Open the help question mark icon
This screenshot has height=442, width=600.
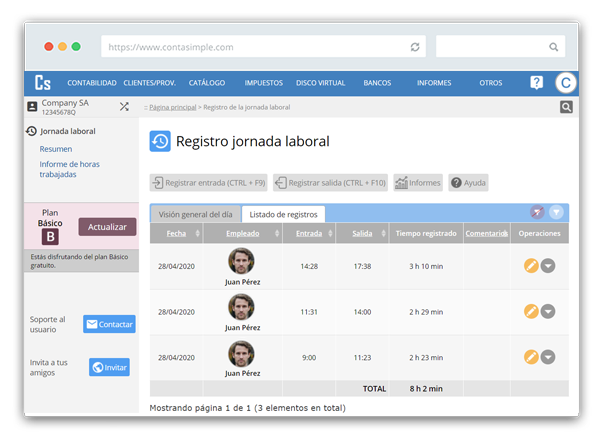pyautogui.click(x=537, y=83)
